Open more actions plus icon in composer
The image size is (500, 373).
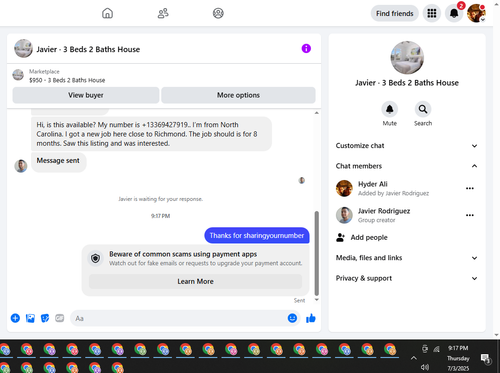point(15,318)
